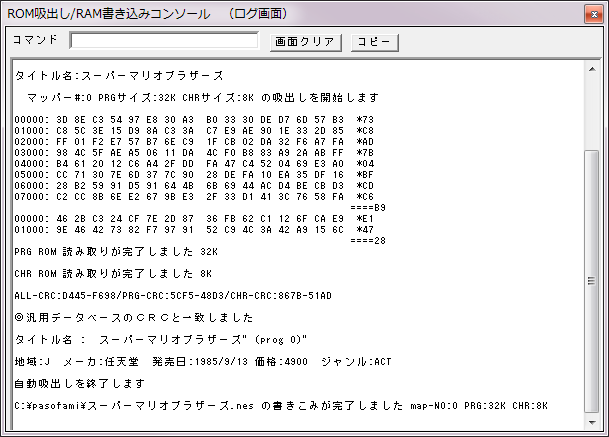
Task: Click the hex row ending with *C6
Action: tap(194, 197)
